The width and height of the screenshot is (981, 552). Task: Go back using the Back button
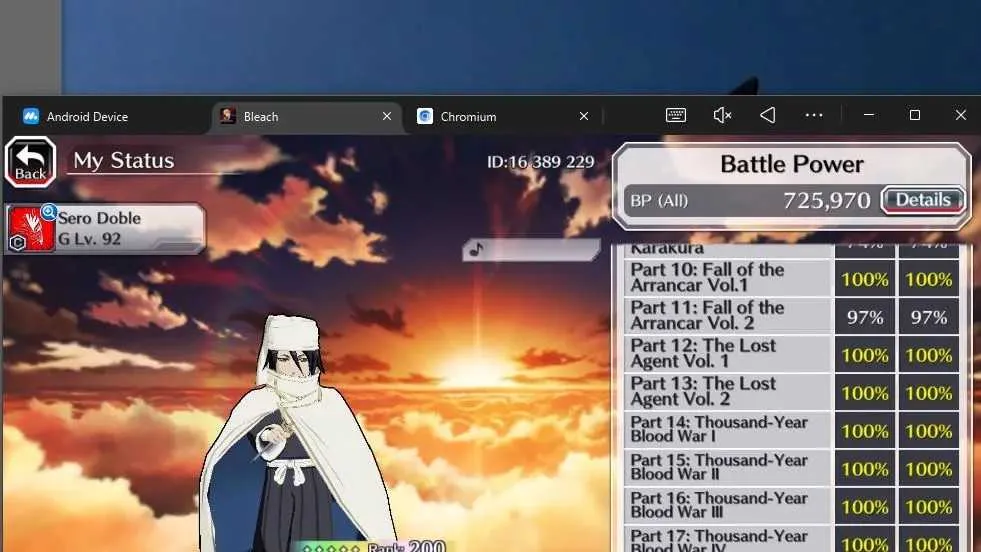31,162
